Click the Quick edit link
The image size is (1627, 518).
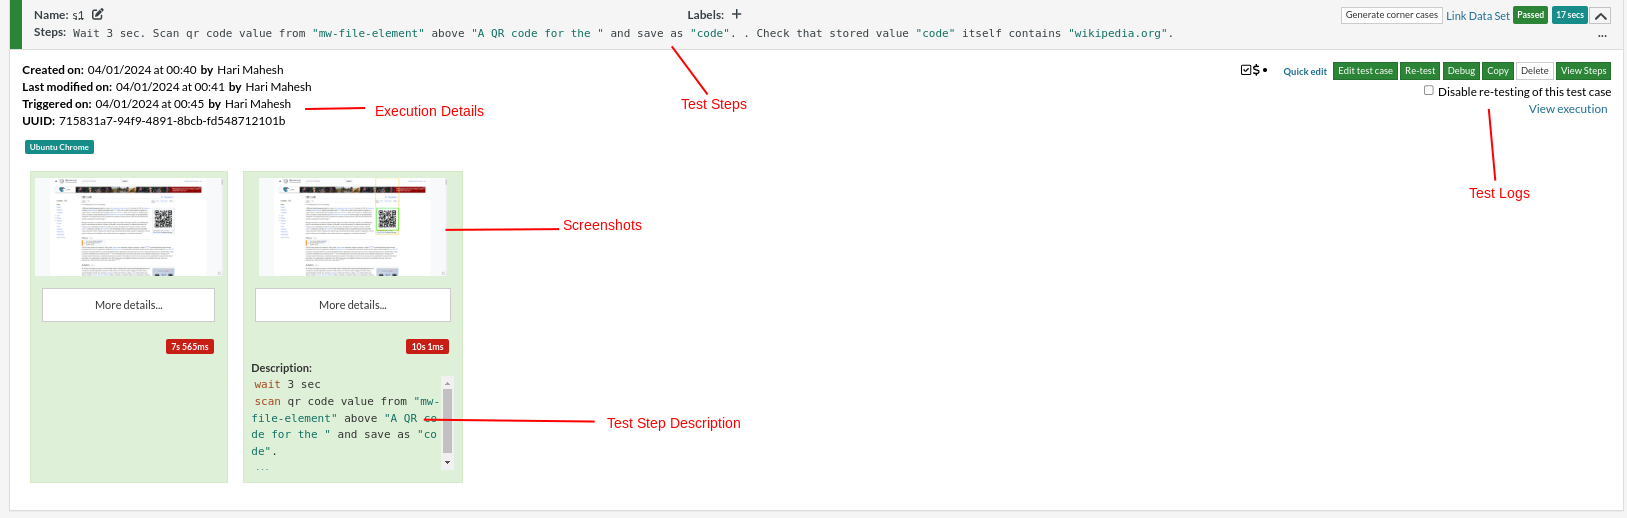(1305, 72)
